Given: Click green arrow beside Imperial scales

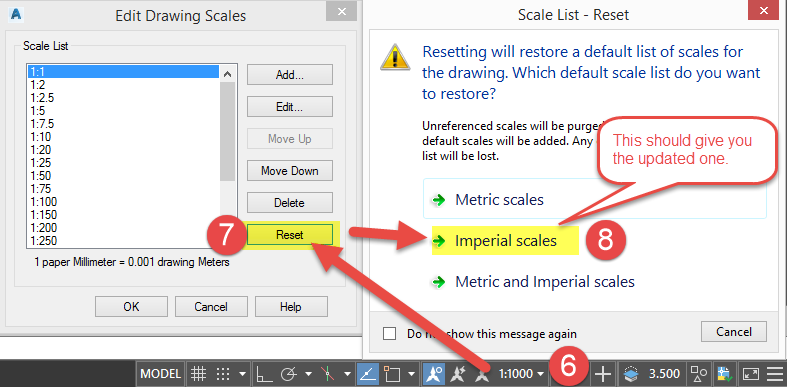Looking at the screenshot, I should coord(439,241).
